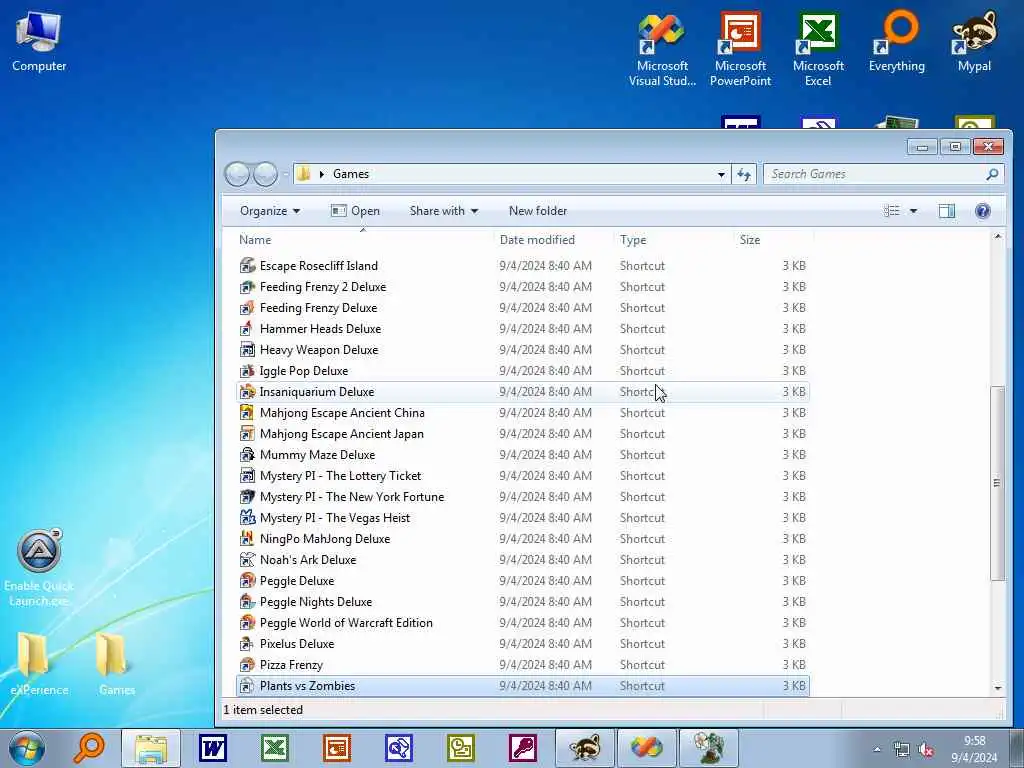Select the Games folder on desktop
The width and height of the screenshot is (1024, 768).
pyautogui.click(x=116, y=664)
